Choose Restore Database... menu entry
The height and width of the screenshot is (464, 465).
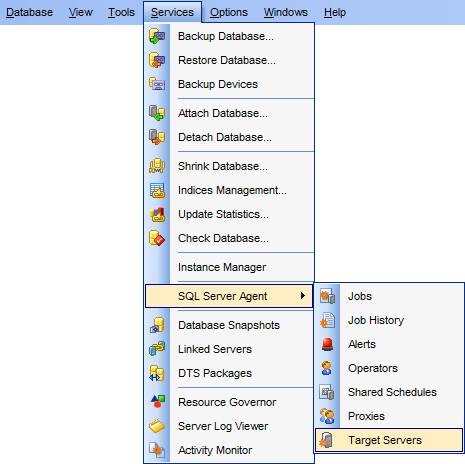point(229,60)
